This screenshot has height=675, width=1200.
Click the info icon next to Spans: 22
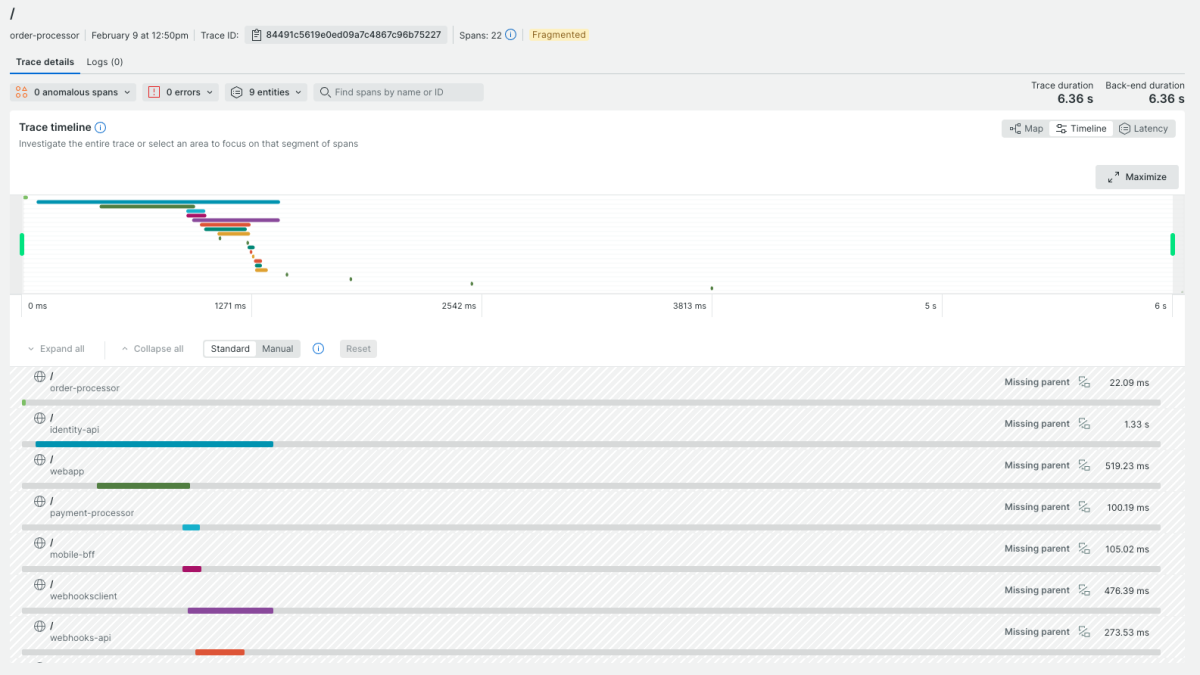510,35
